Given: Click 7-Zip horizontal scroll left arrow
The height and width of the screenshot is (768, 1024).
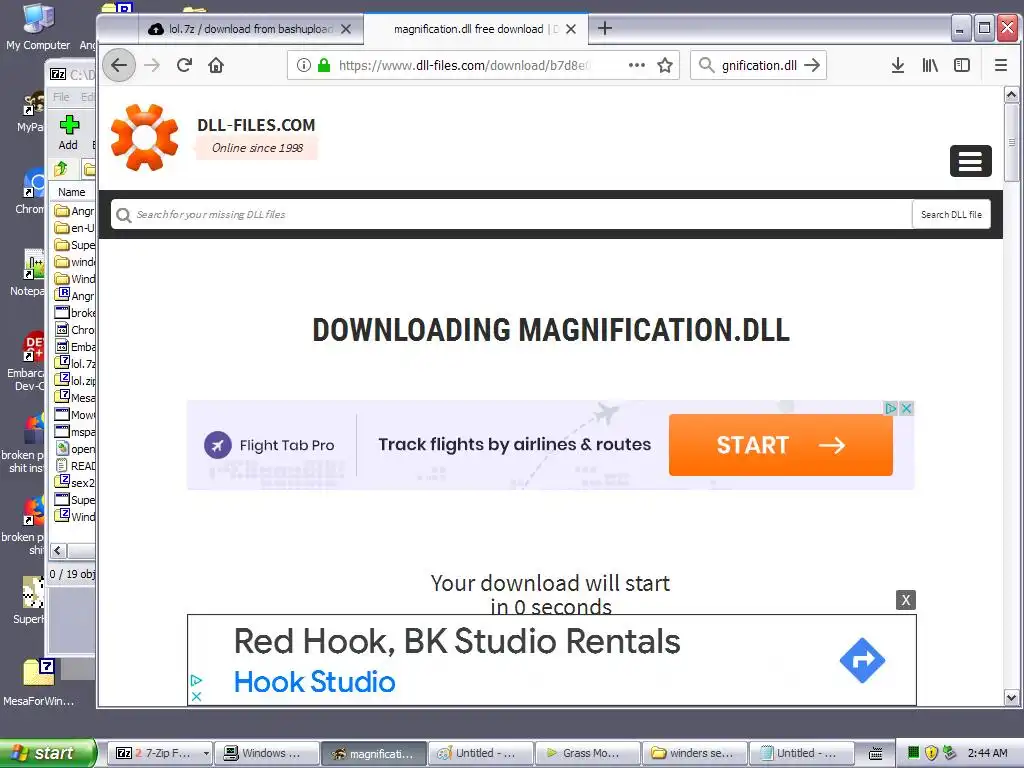Looking at the screenshot, I should pos(58,551).
